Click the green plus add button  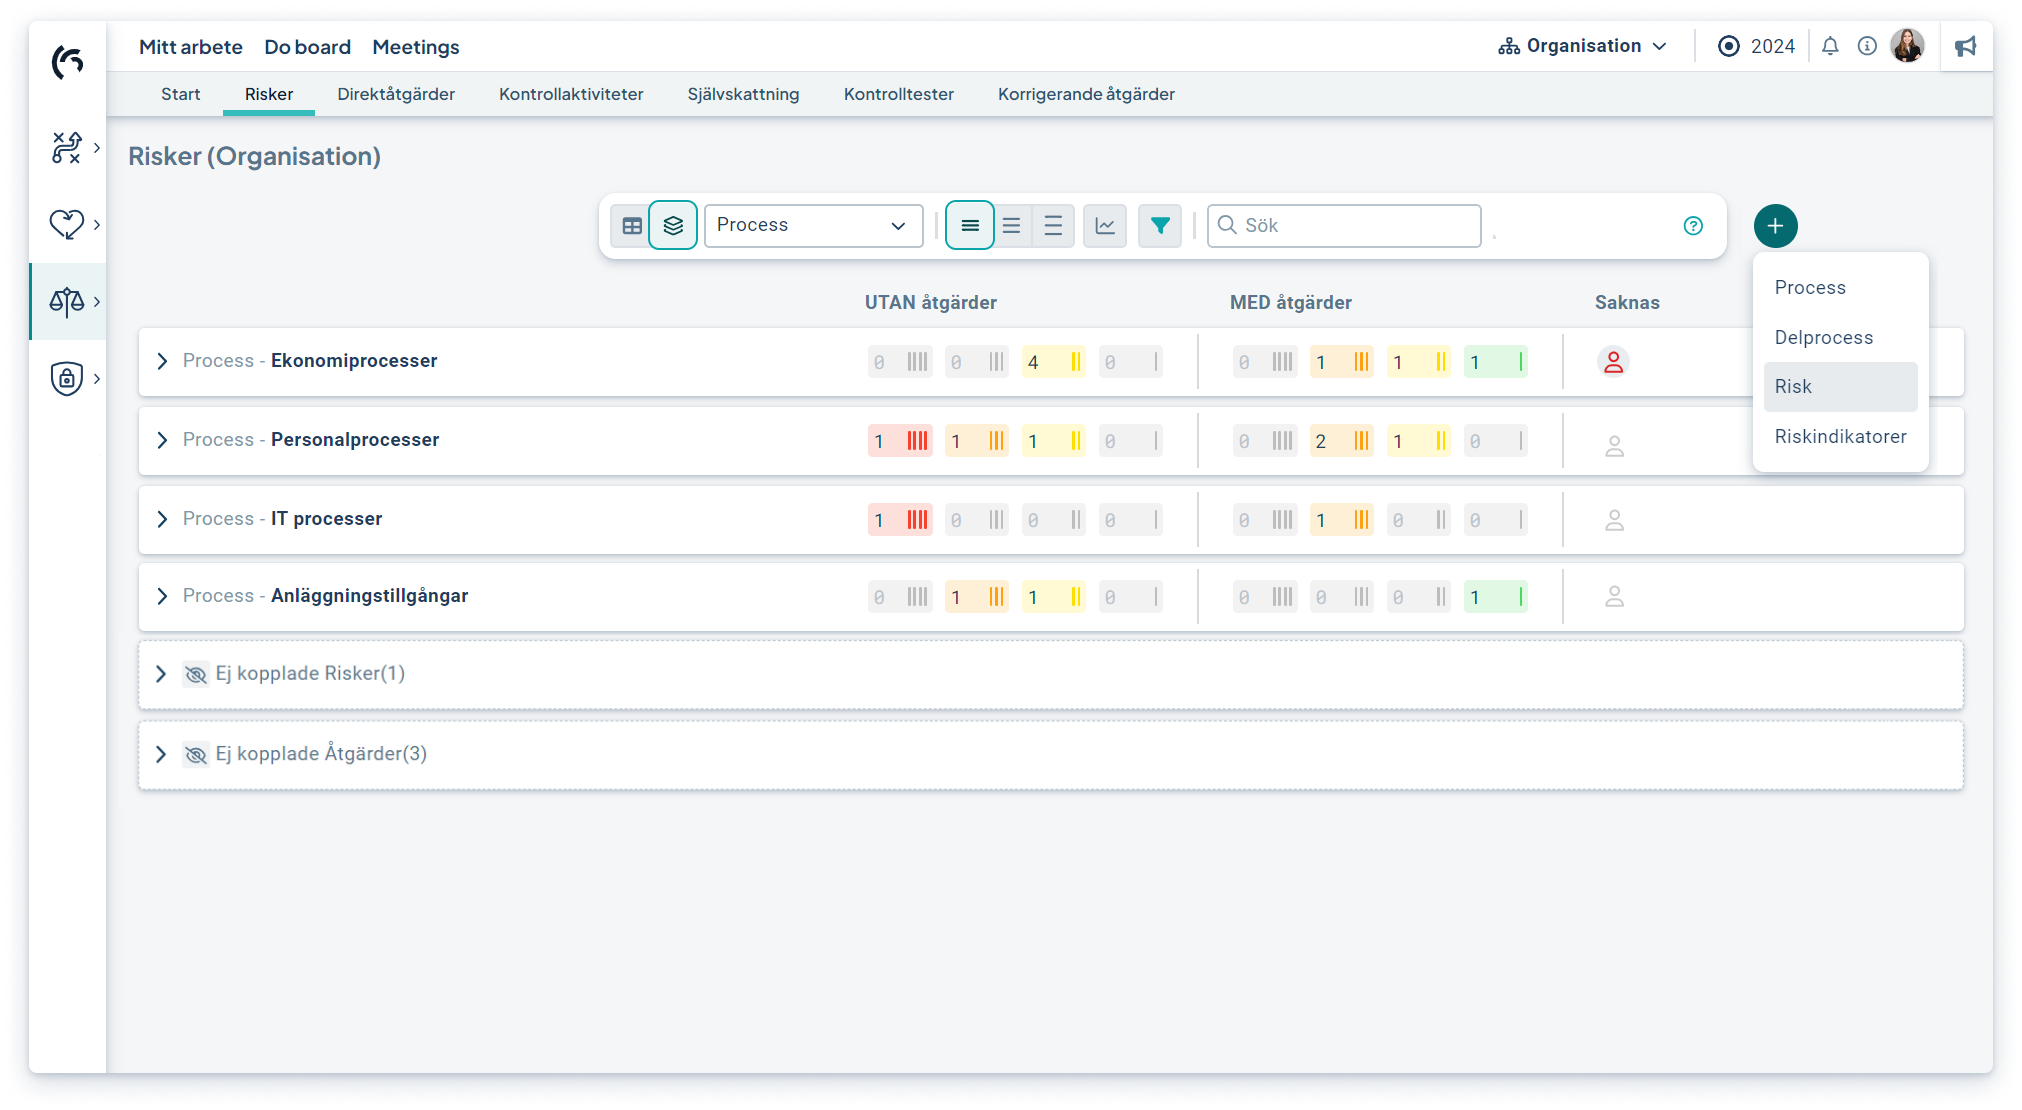(1775, 226)
